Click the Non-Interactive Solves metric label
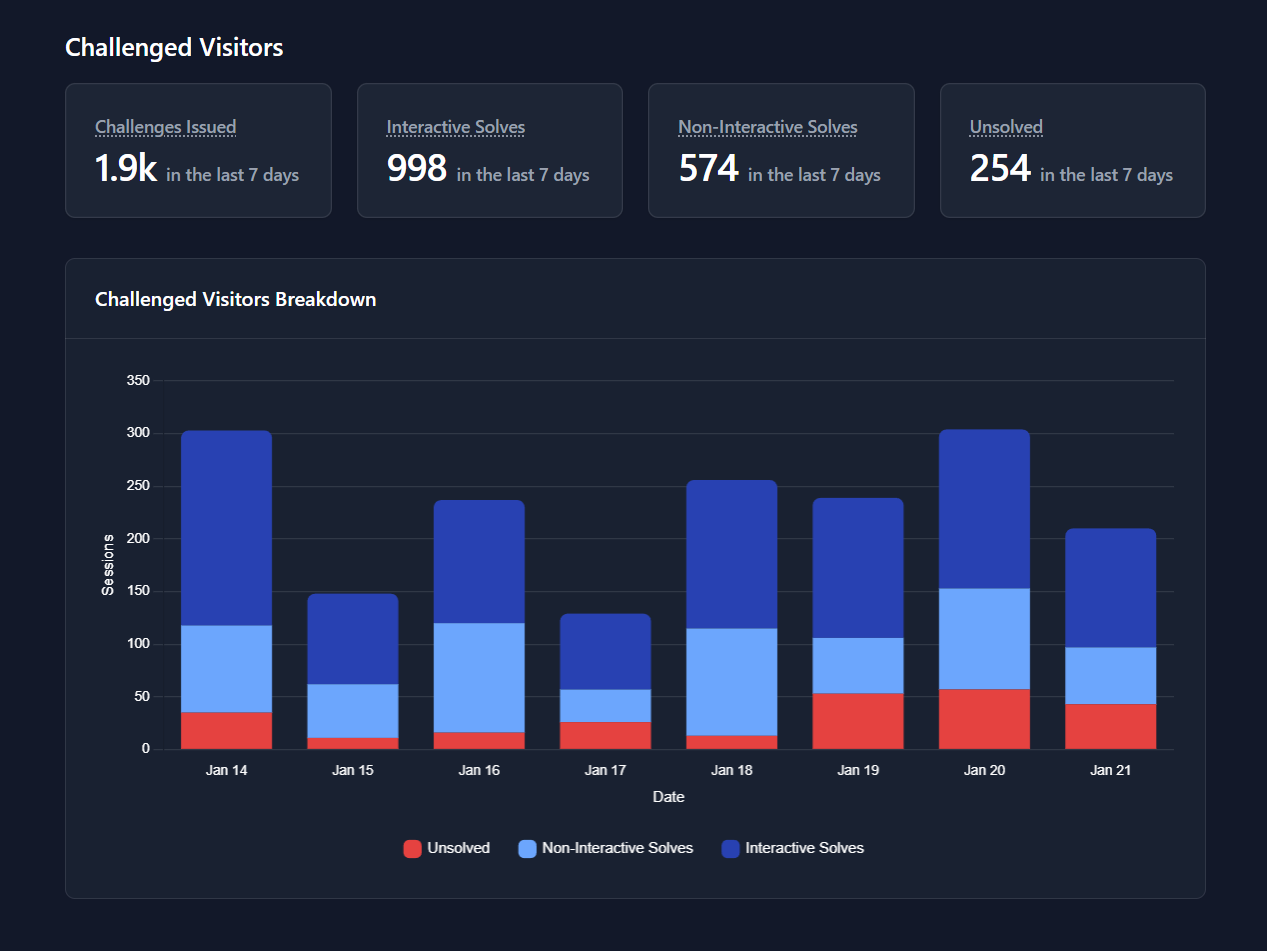This screenshot has width=1267, height=951. point(767,127)
